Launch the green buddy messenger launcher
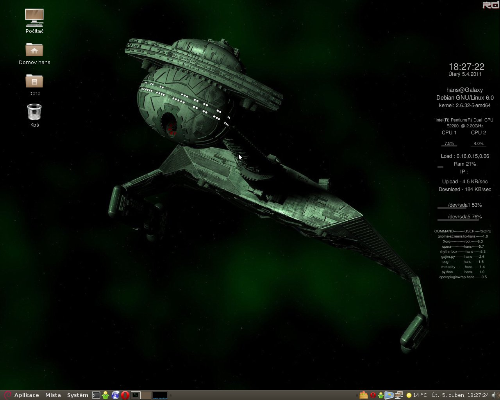 point(106,395)
